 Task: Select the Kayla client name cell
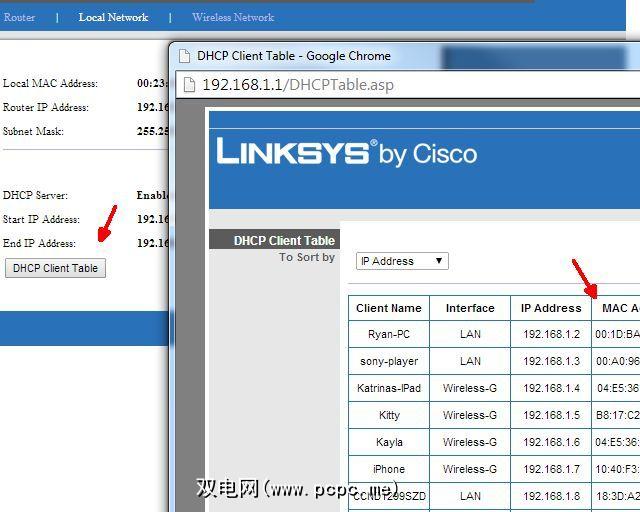pos(389,442)
